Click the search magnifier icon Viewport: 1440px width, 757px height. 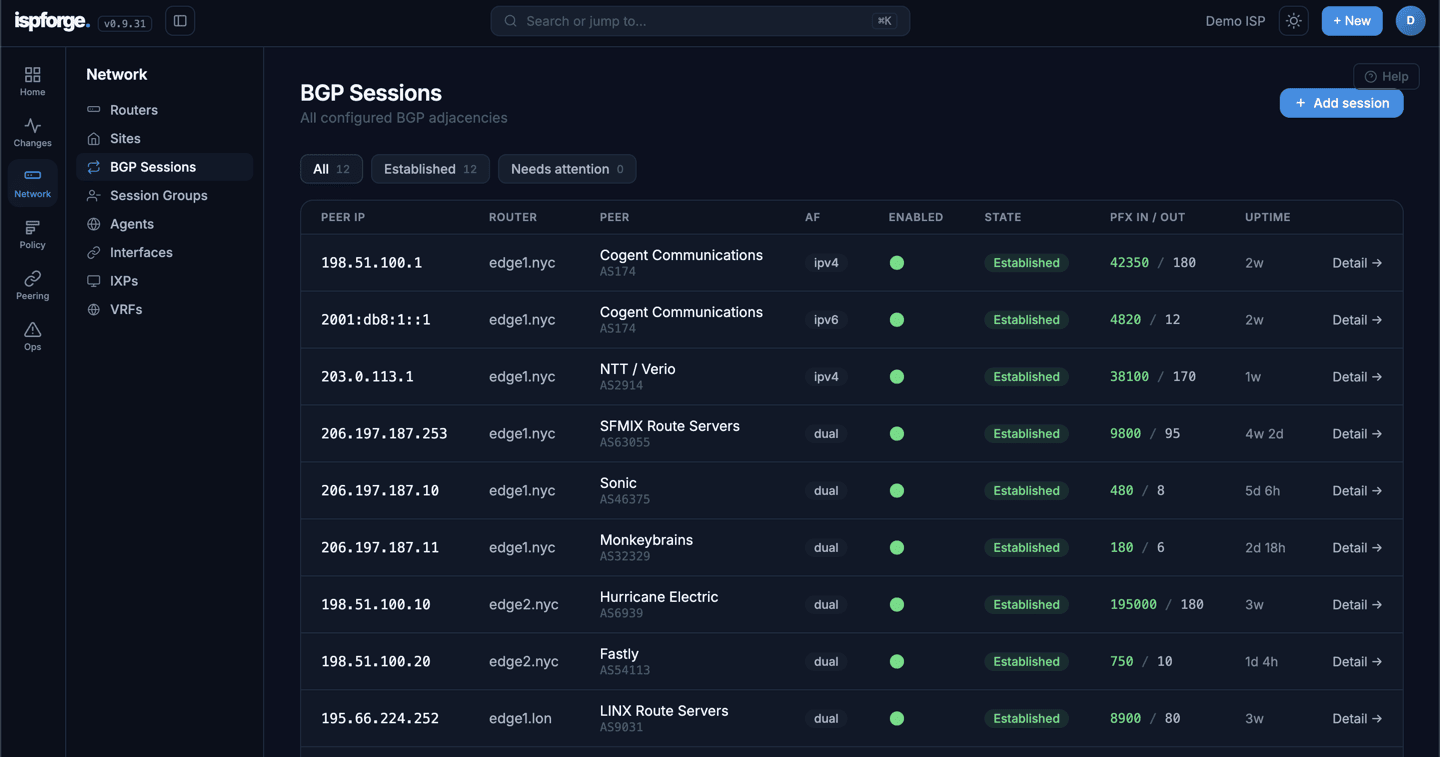click(x=511, y=21)
